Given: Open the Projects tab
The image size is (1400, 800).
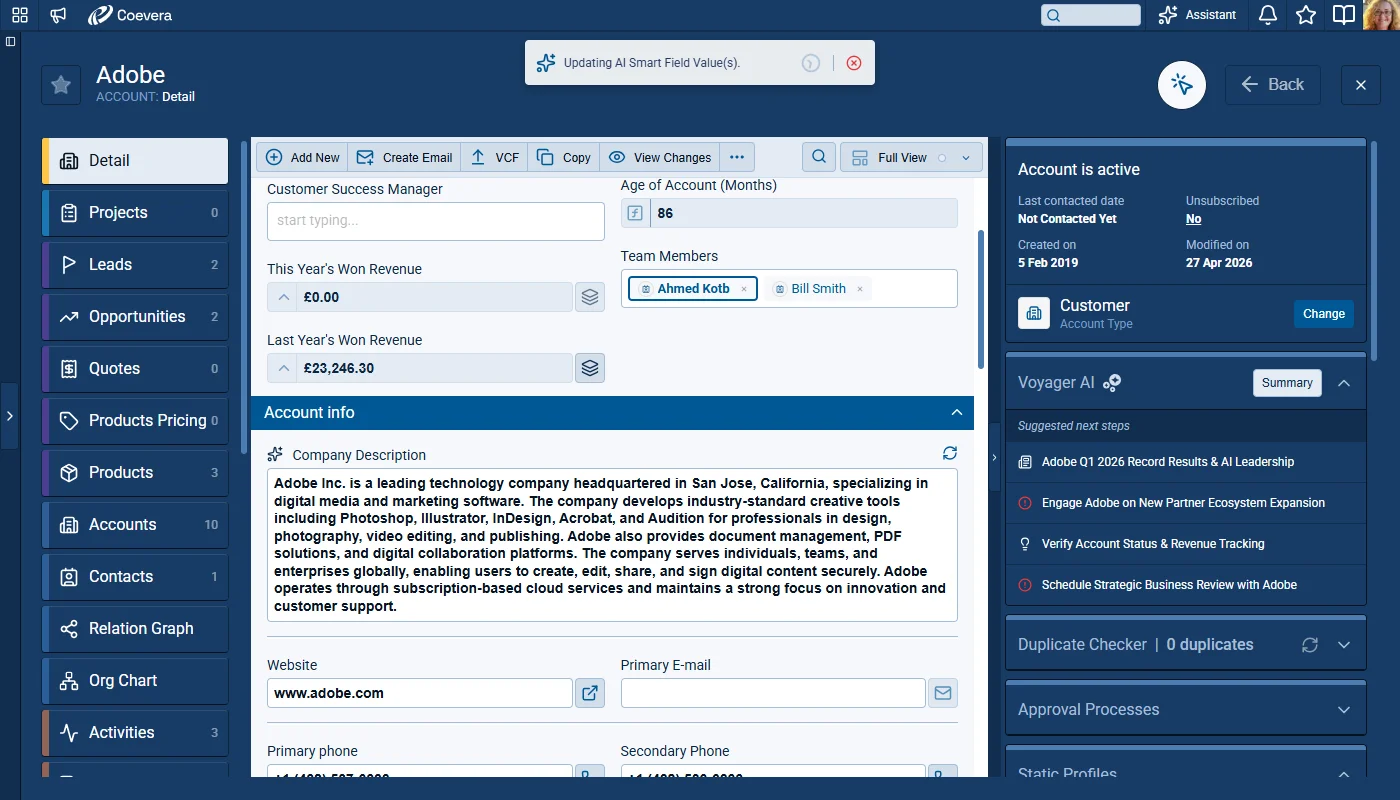Looking at the screenshot, I should click(x=135, y=213).
